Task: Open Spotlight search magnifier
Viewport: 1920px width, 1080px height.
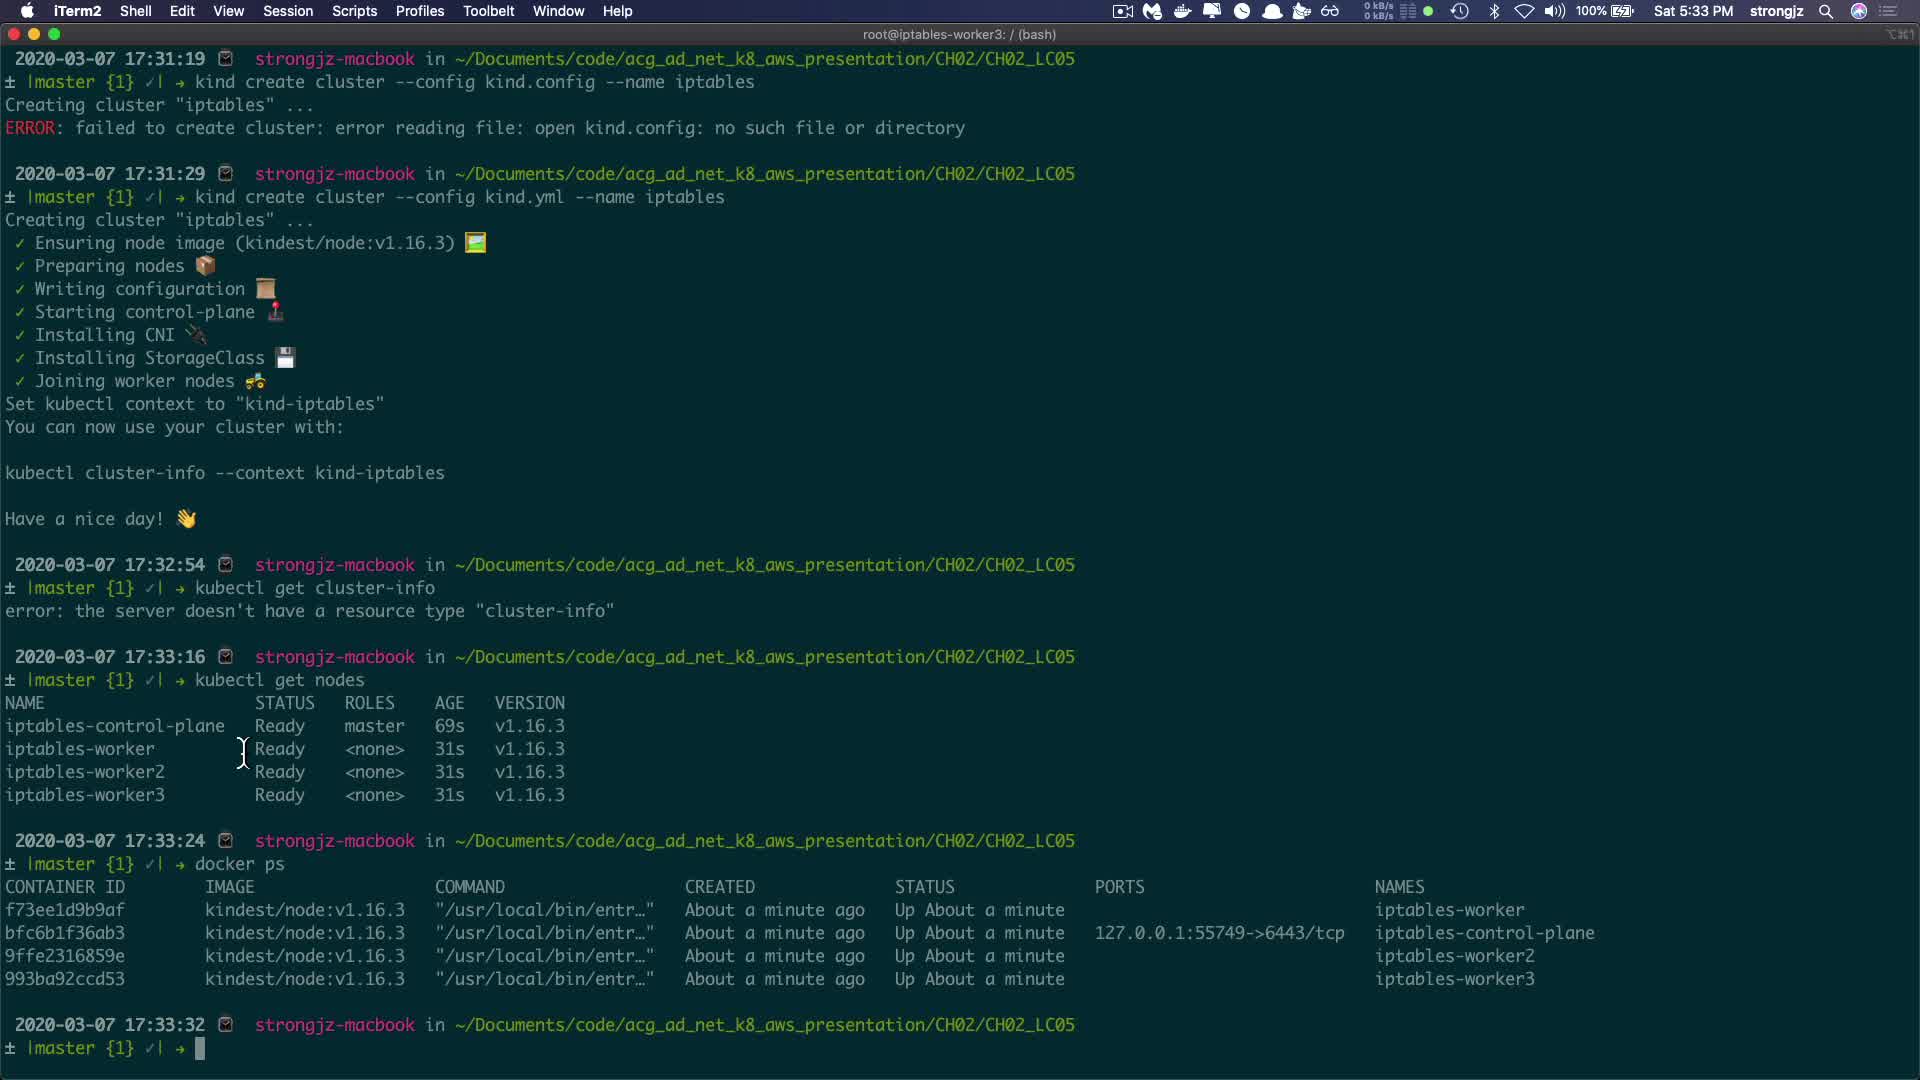Action: point(1826,11)
